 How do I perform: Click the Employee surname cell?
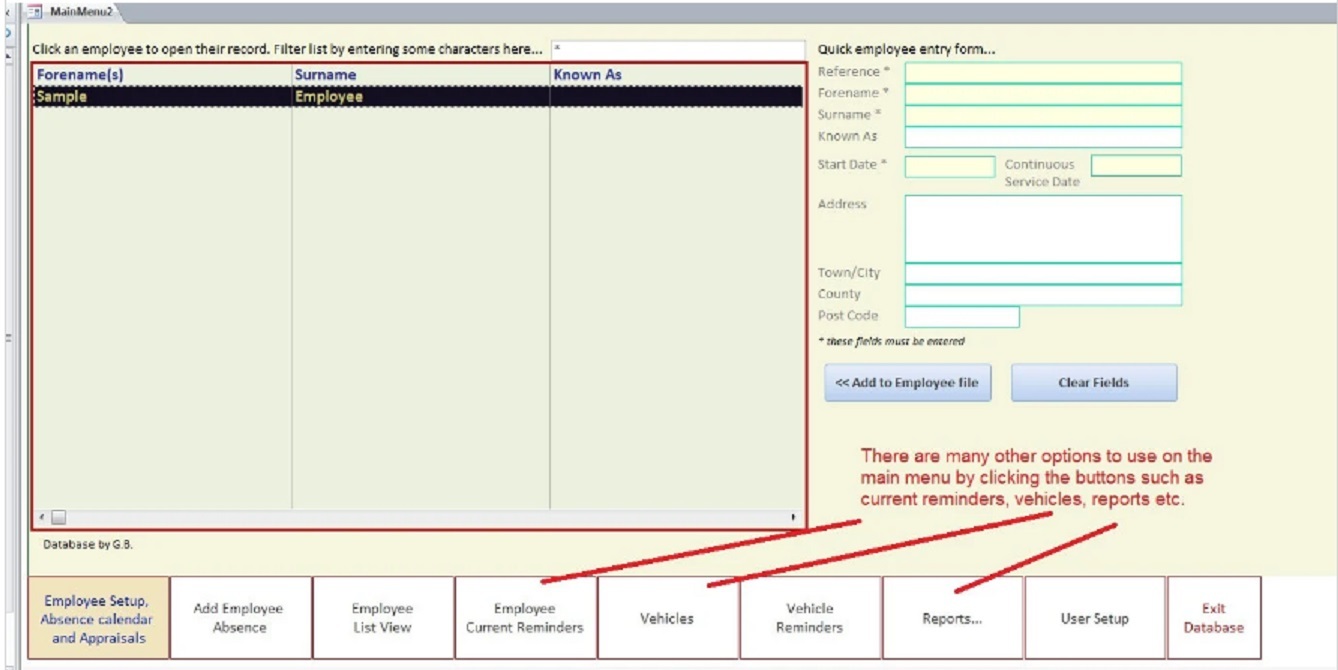click(x=328, y=97)
